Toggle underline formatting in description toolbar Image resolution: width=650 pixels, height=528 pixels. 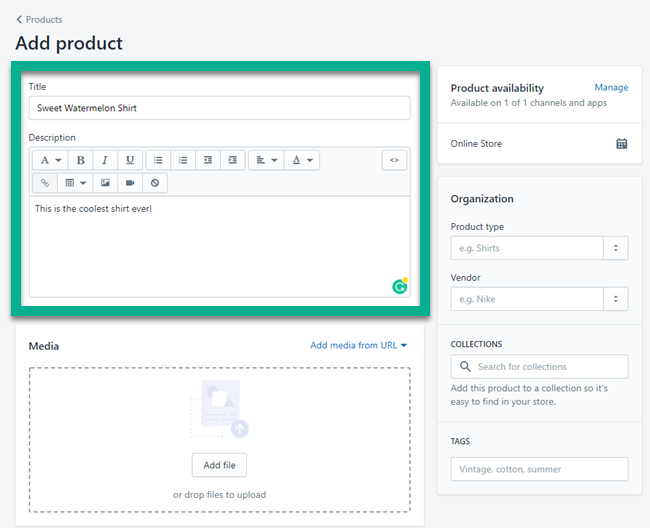click(129, 160)
